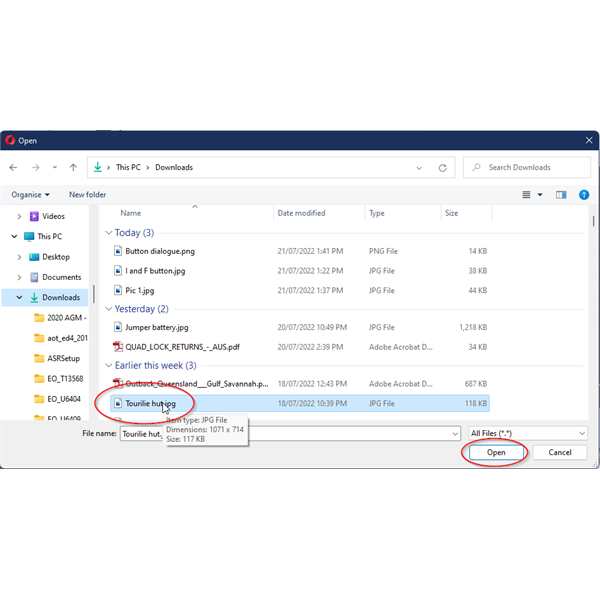Click the forward navigation arrow
Image resolution: width=600 pixels, height=600 pixels.
(36, 168)
